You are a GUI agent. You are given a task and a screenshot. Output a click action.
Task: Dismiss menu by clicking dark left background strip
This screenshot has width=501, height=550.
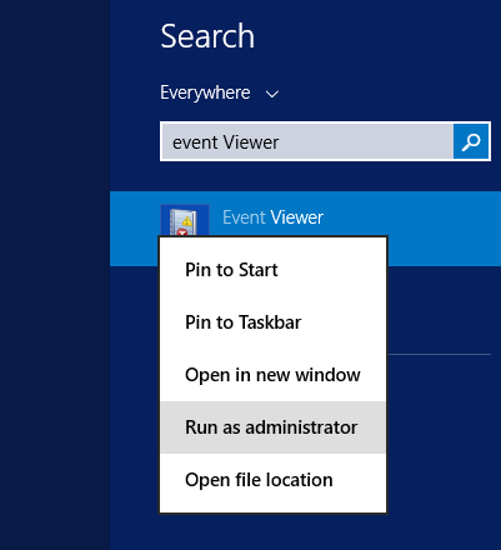coord(55,275)
